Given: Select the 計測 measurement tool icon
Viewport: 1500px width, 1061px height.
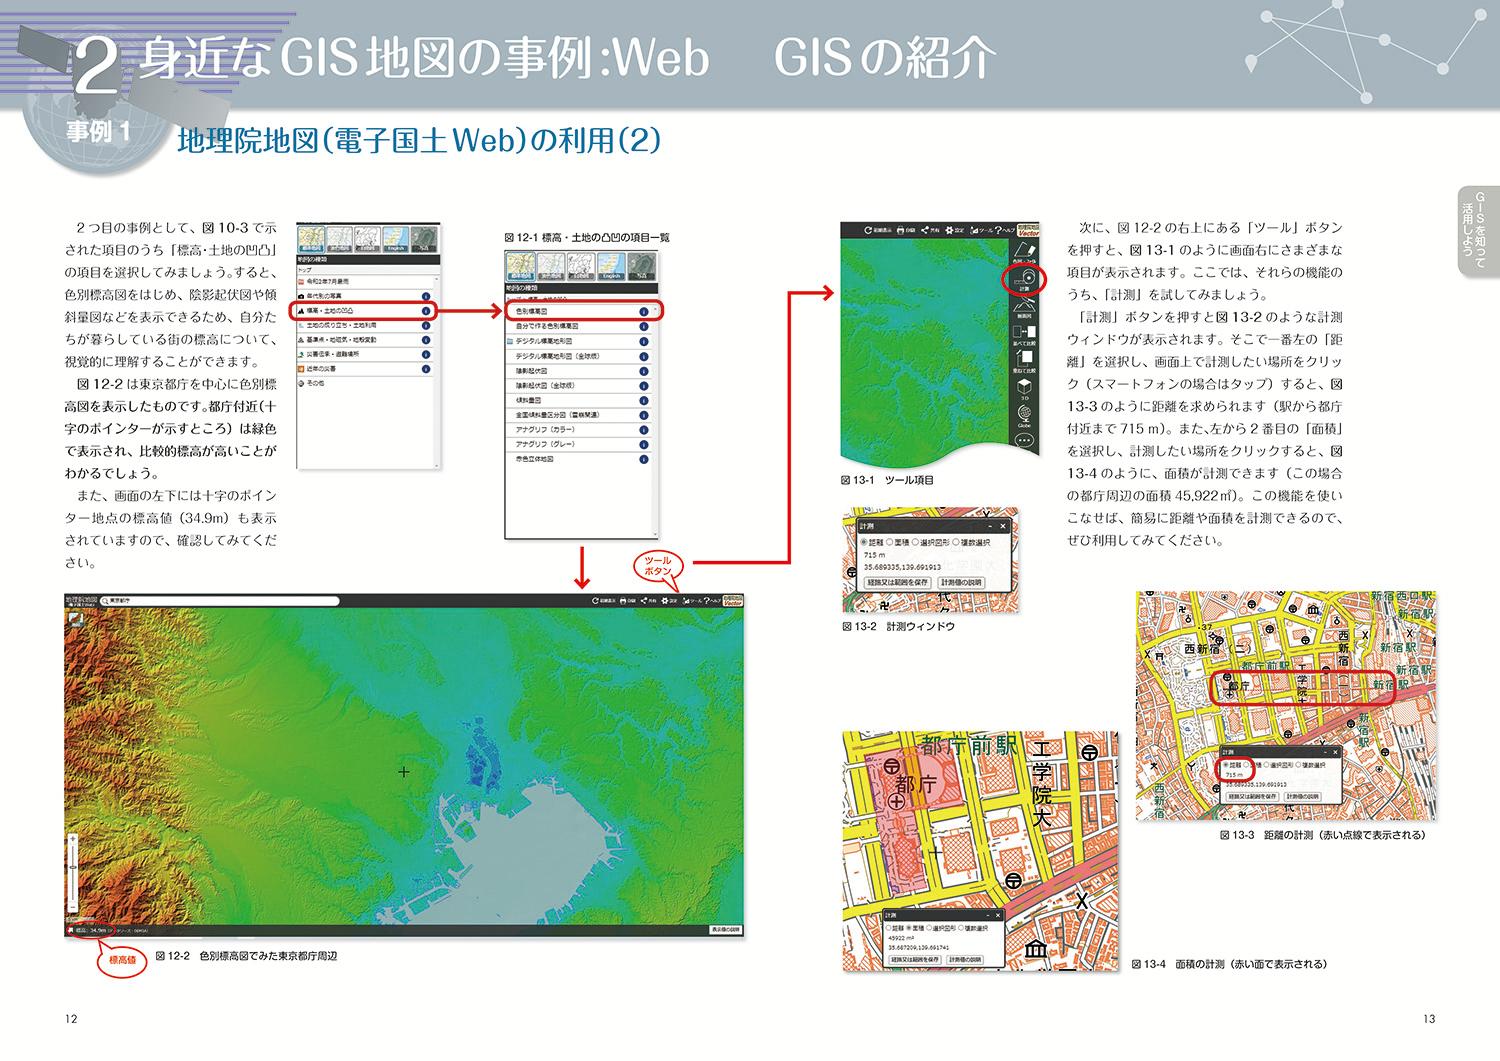Looking at the screenshot, I should click(1026, 280).
